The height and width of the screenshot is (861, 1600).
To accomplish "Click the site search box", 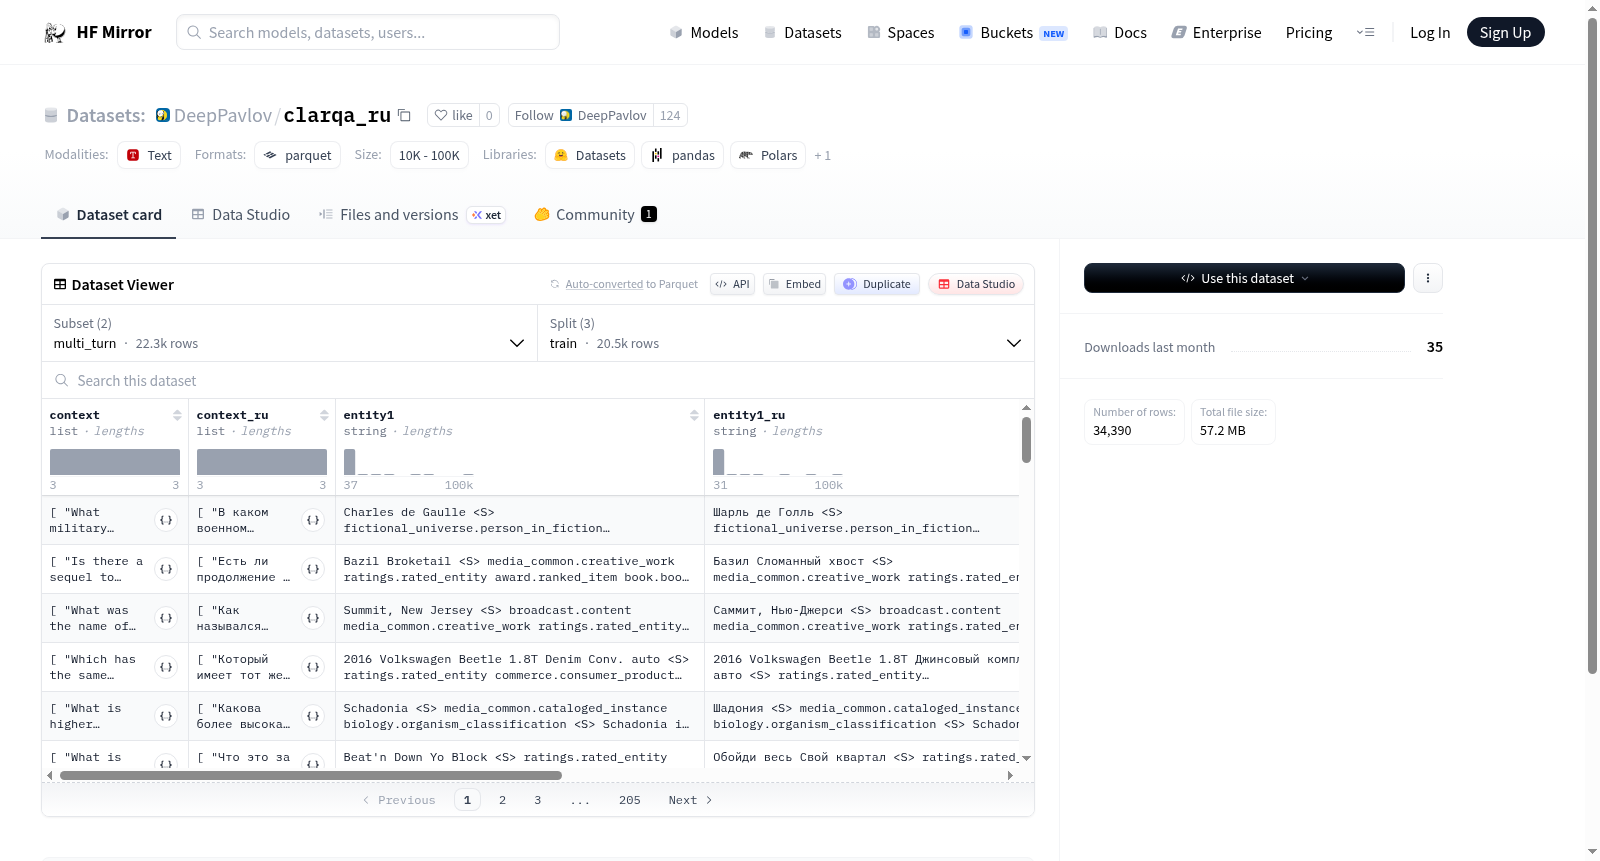I will pos(368,32).
